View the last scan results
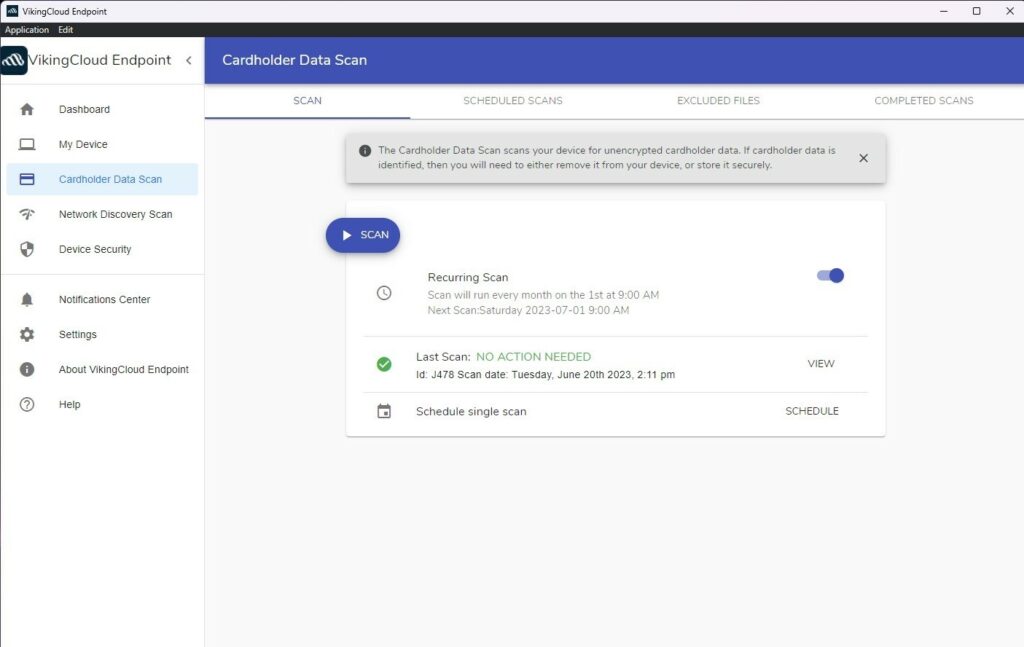Viewport: 1024px width, 647px height. tap(820, 363)
